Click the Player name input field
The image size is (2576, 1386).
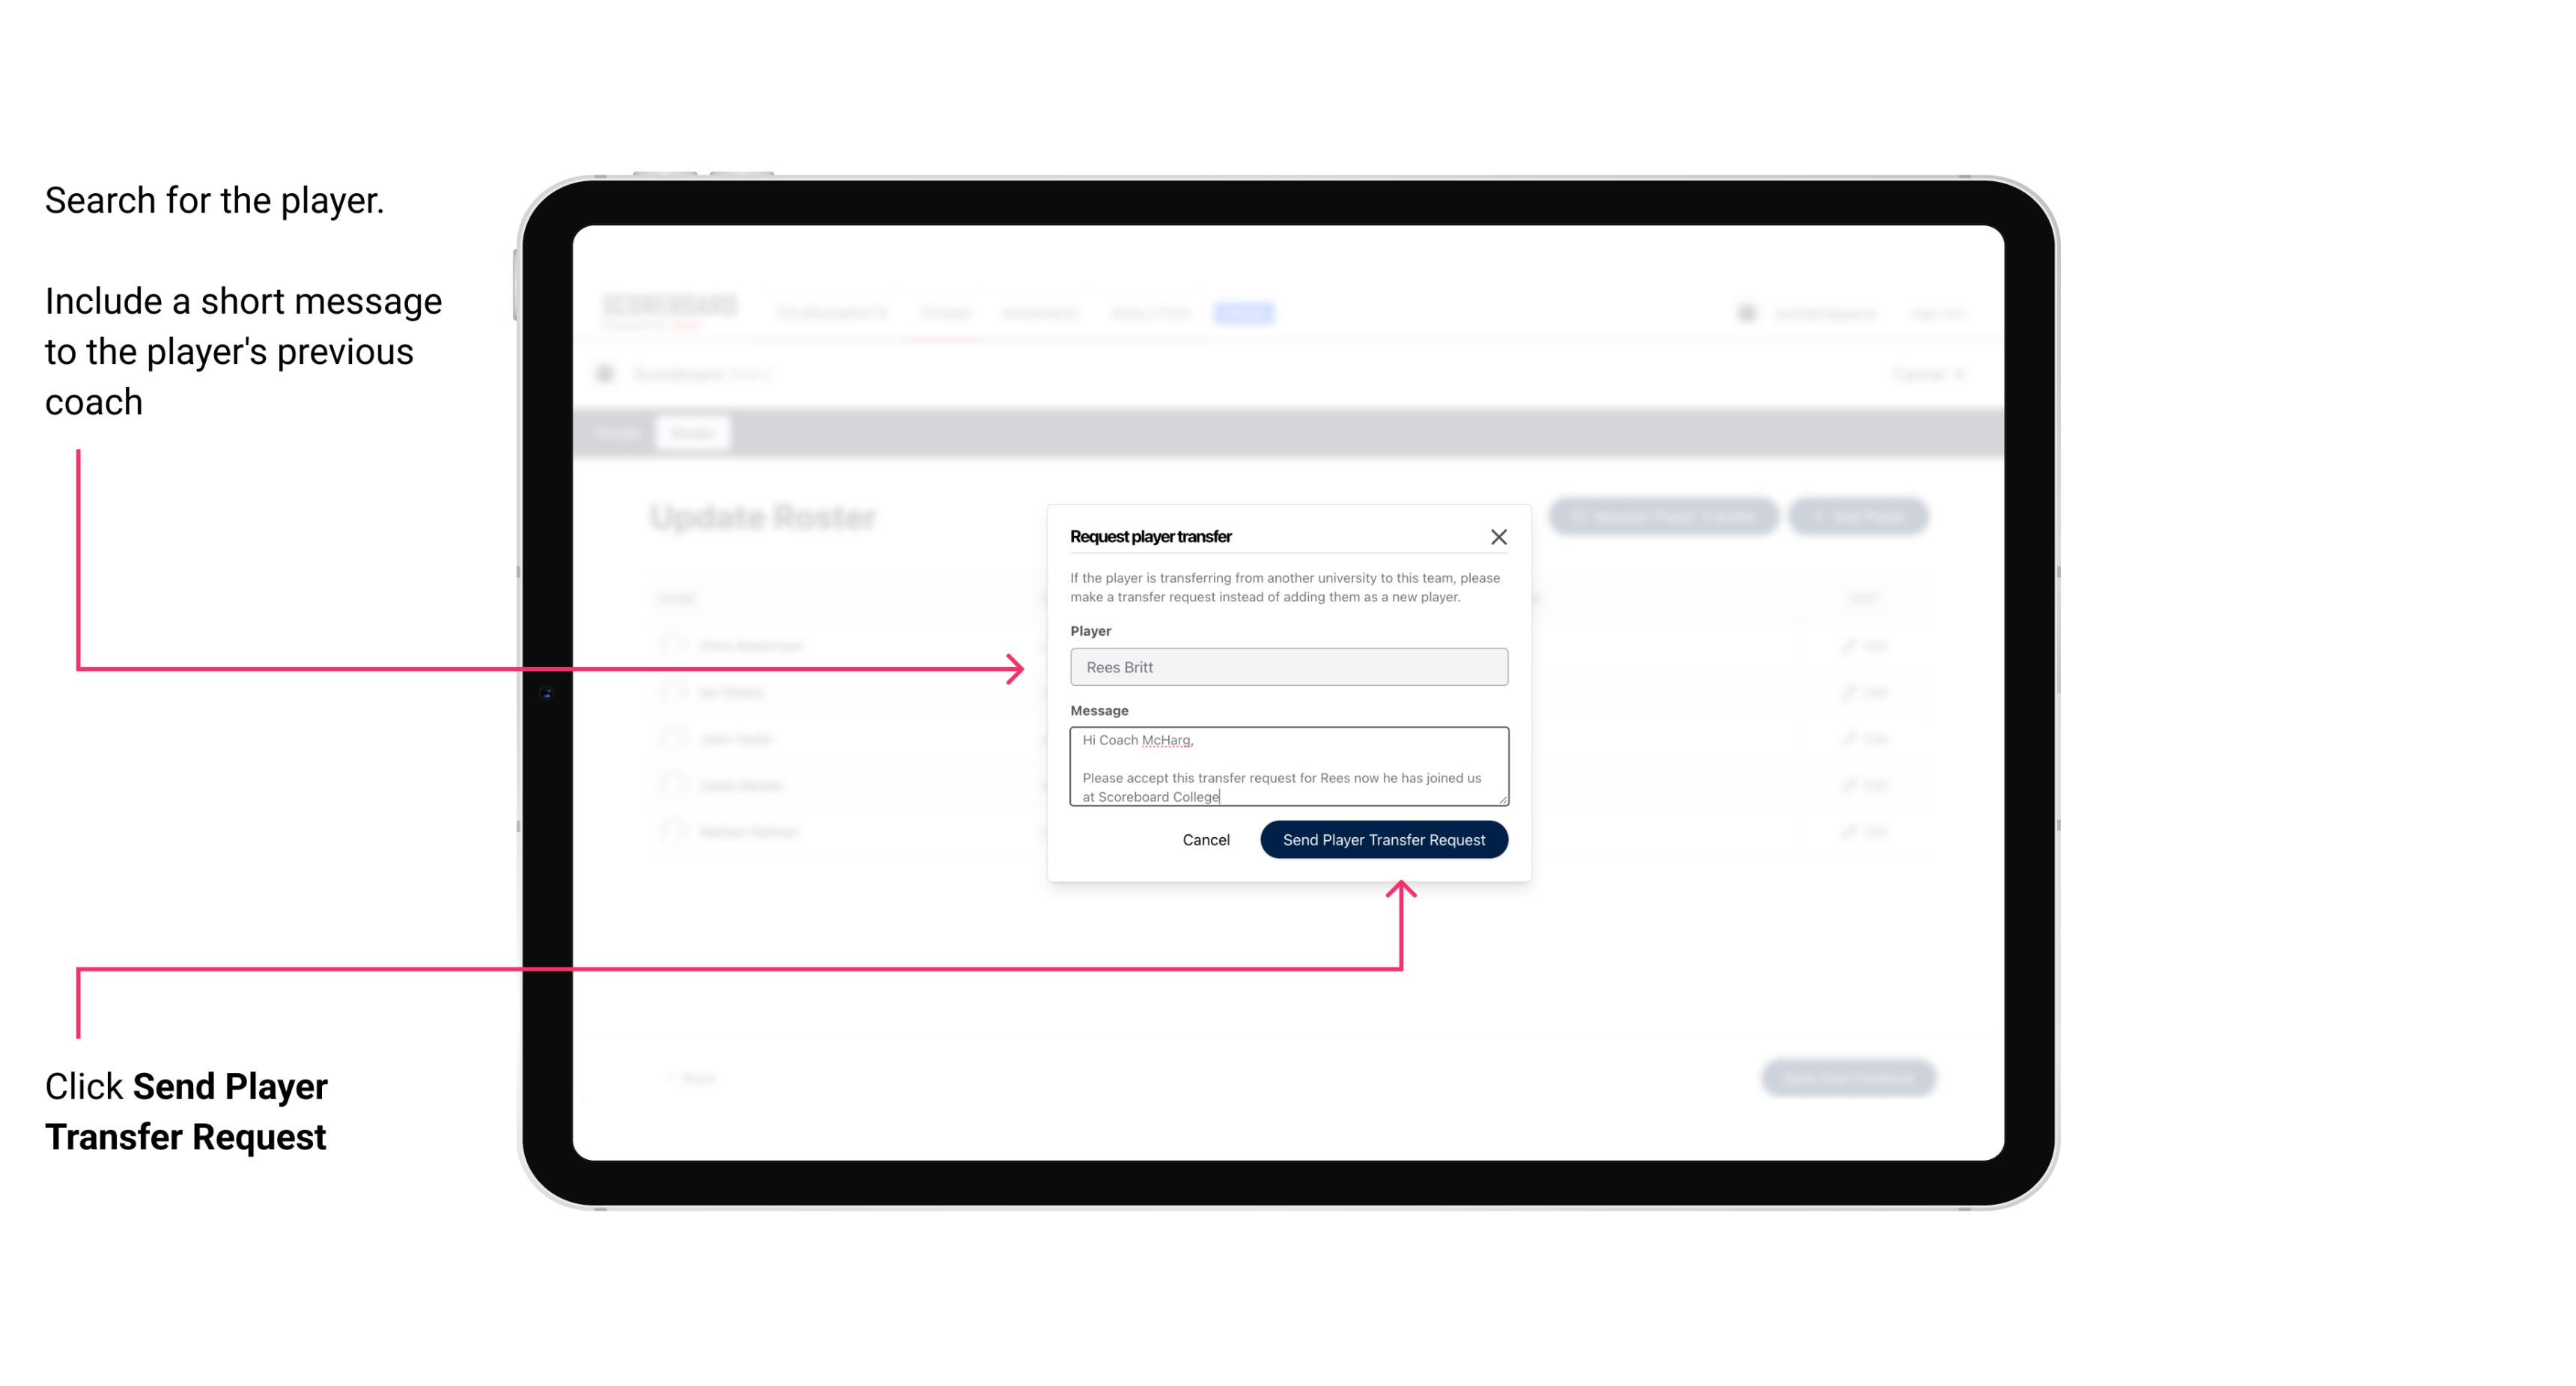coord(1286,666)
